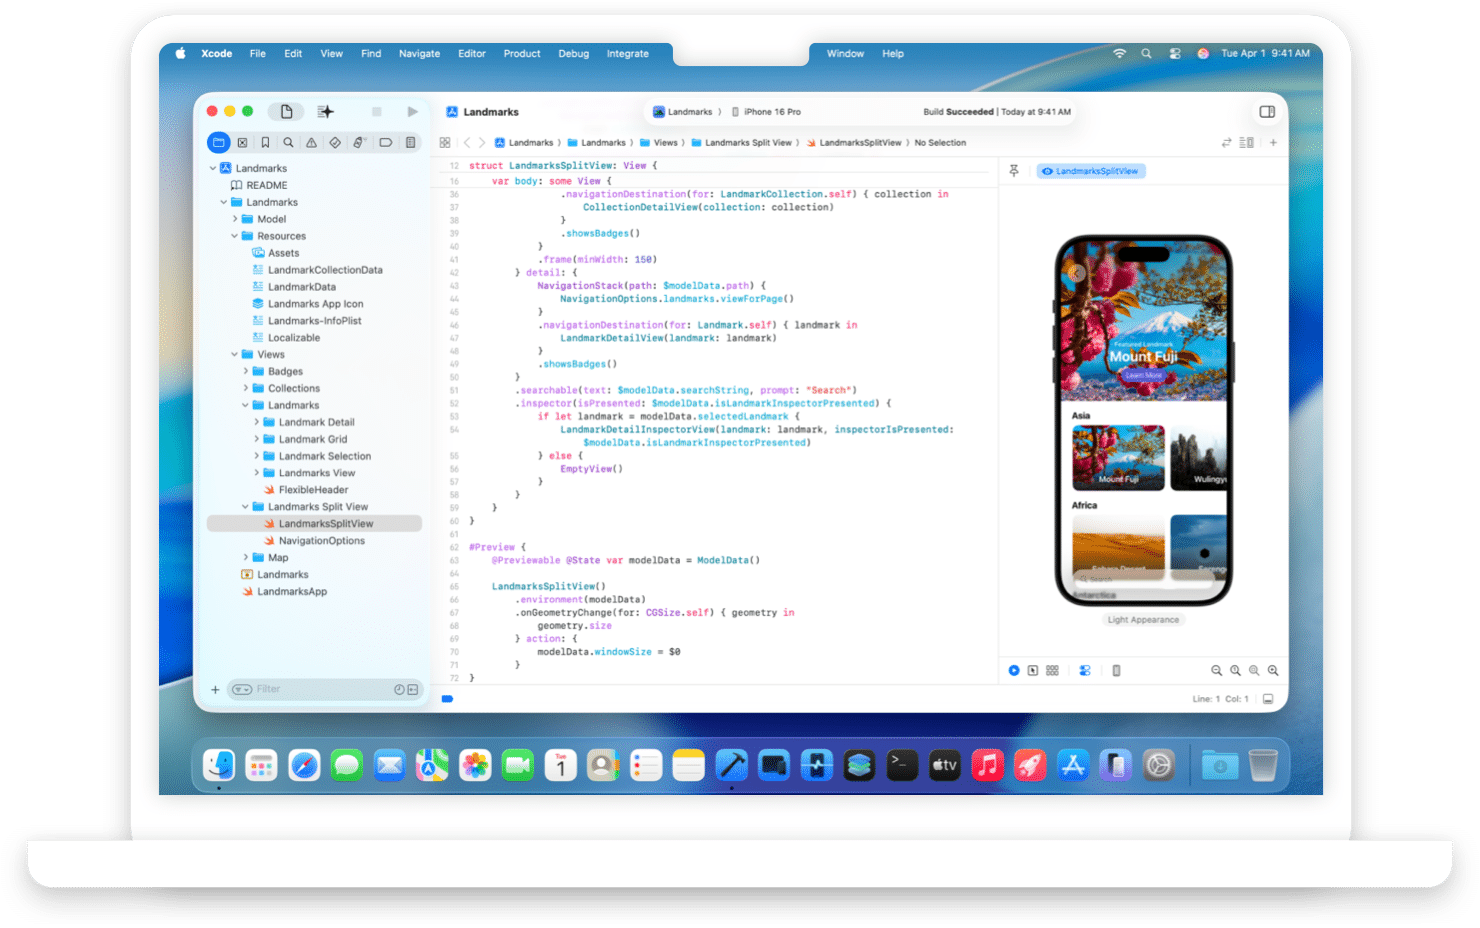This screenshot has height=928, width=1480.
Task: Collapse the Views folder
Action: point(235,354)
